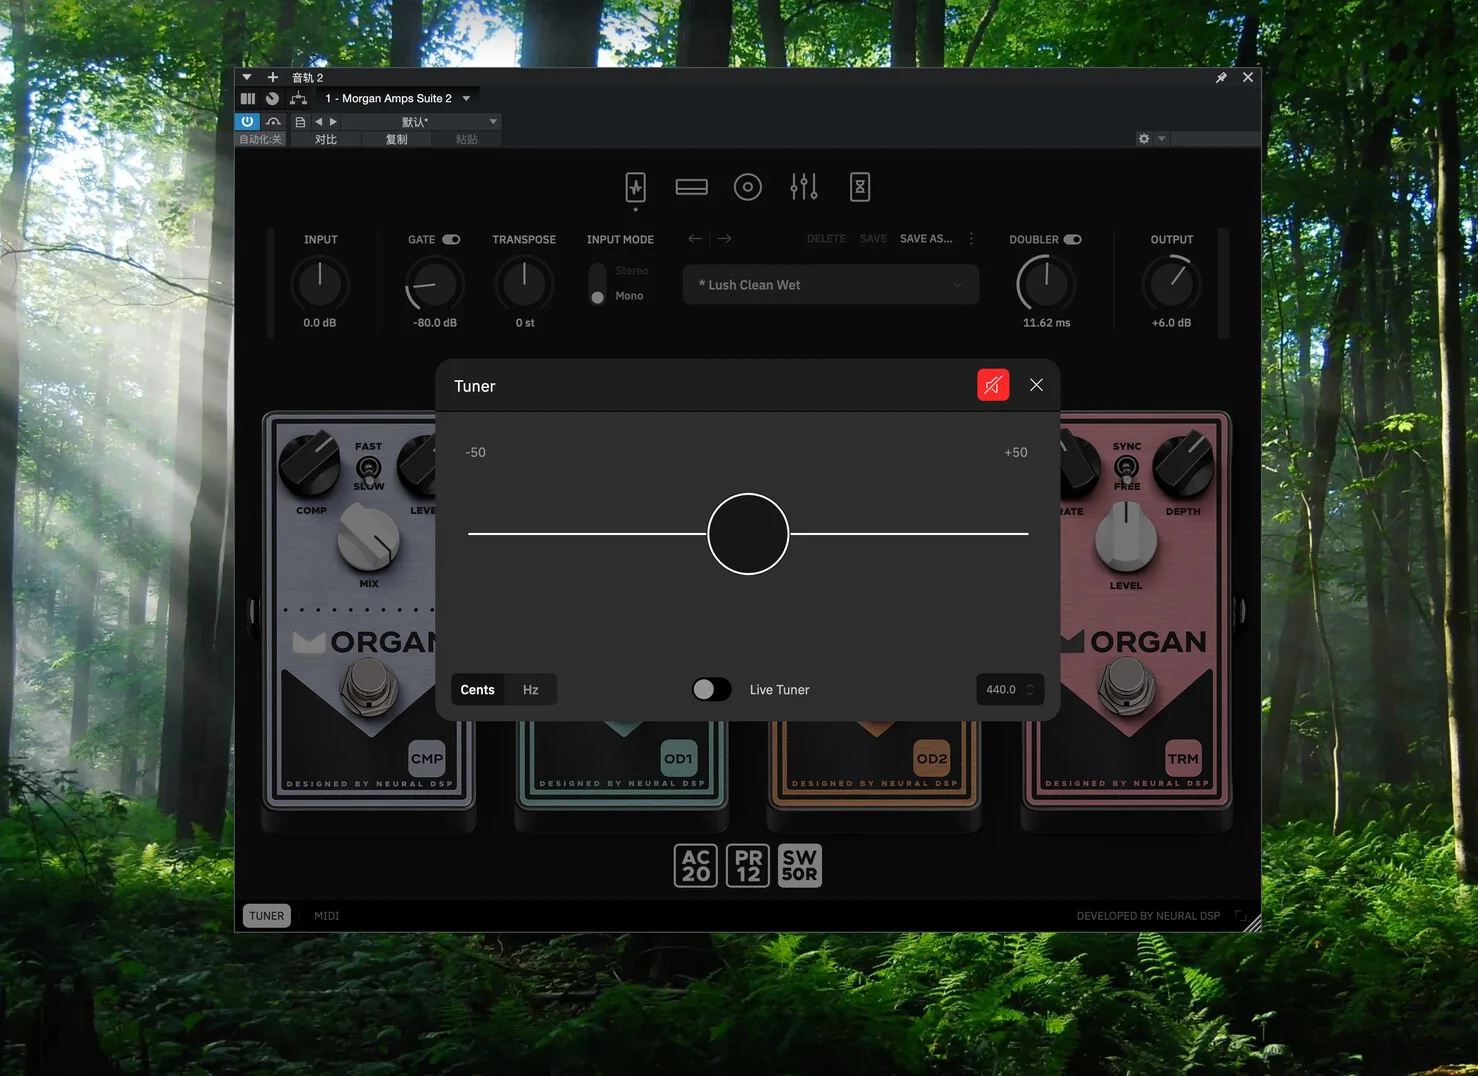Select the Cents tuner display tab
1478x1076 pixels.
pyautogui.click(x=477, y=690)
